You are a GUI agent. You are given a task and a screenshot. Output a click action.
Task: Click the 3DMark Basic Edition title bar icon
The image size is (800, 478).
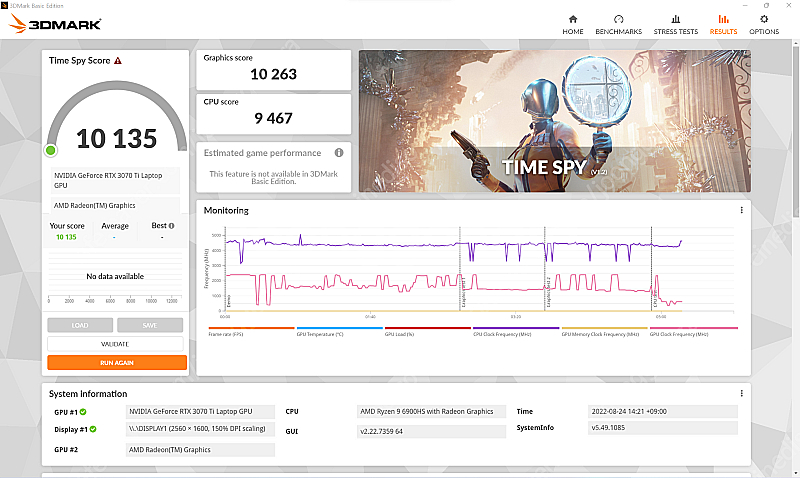pyautogui.click(x=5, y=5)
